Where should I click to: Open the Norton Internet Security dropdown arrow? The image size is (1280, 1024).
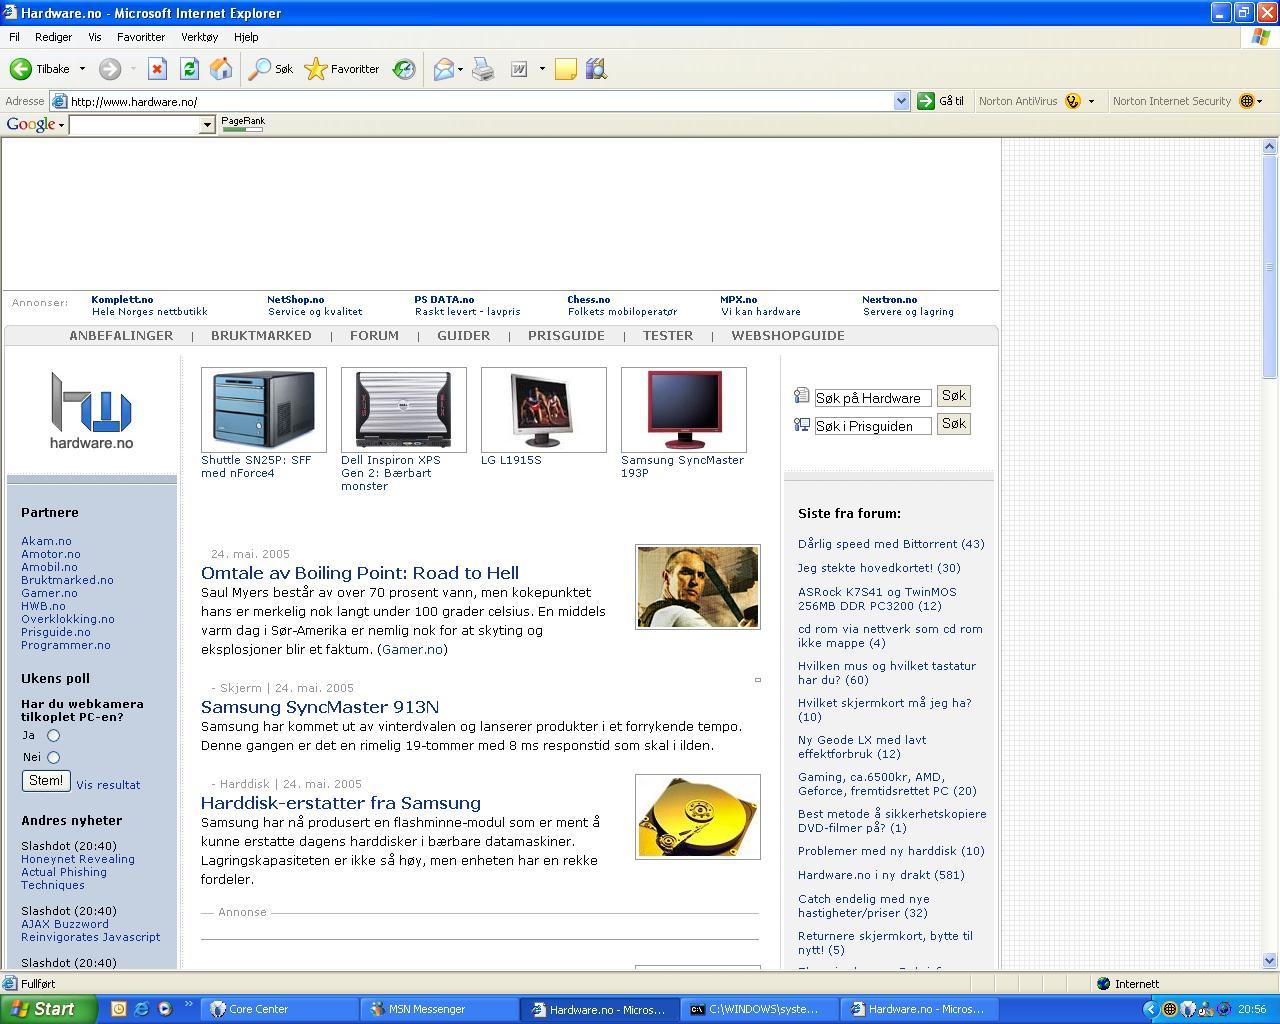click(1260, 101)
